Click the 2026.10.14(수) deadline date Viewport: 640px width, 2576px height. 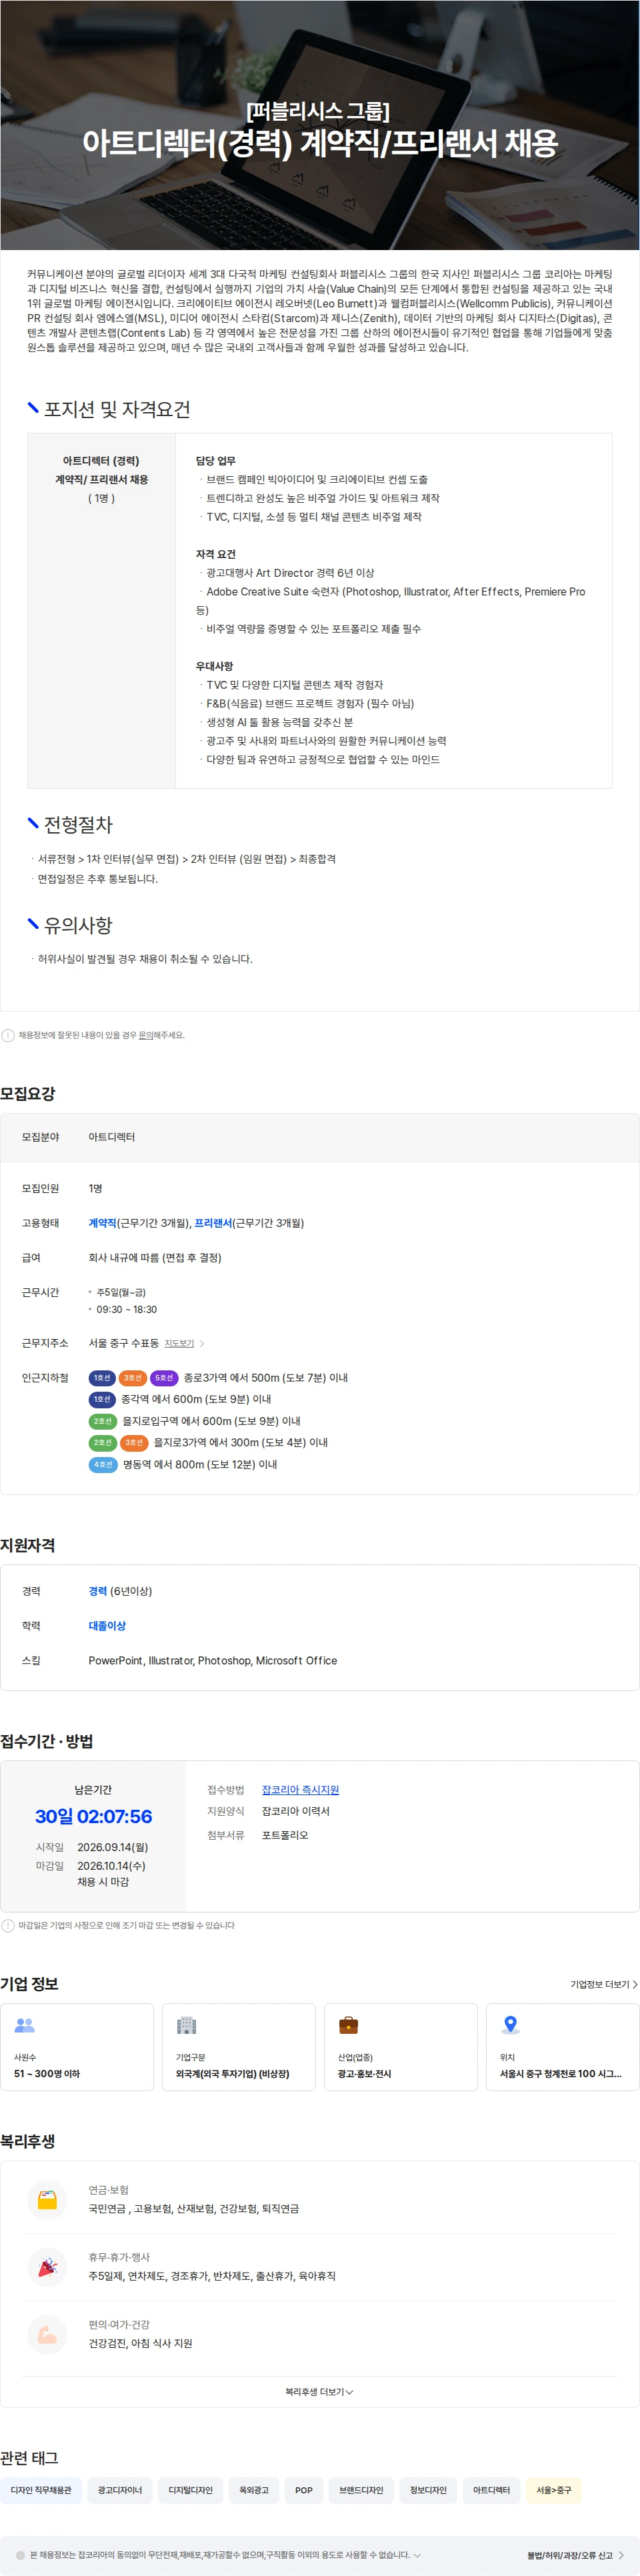[x=111, y=1866]
